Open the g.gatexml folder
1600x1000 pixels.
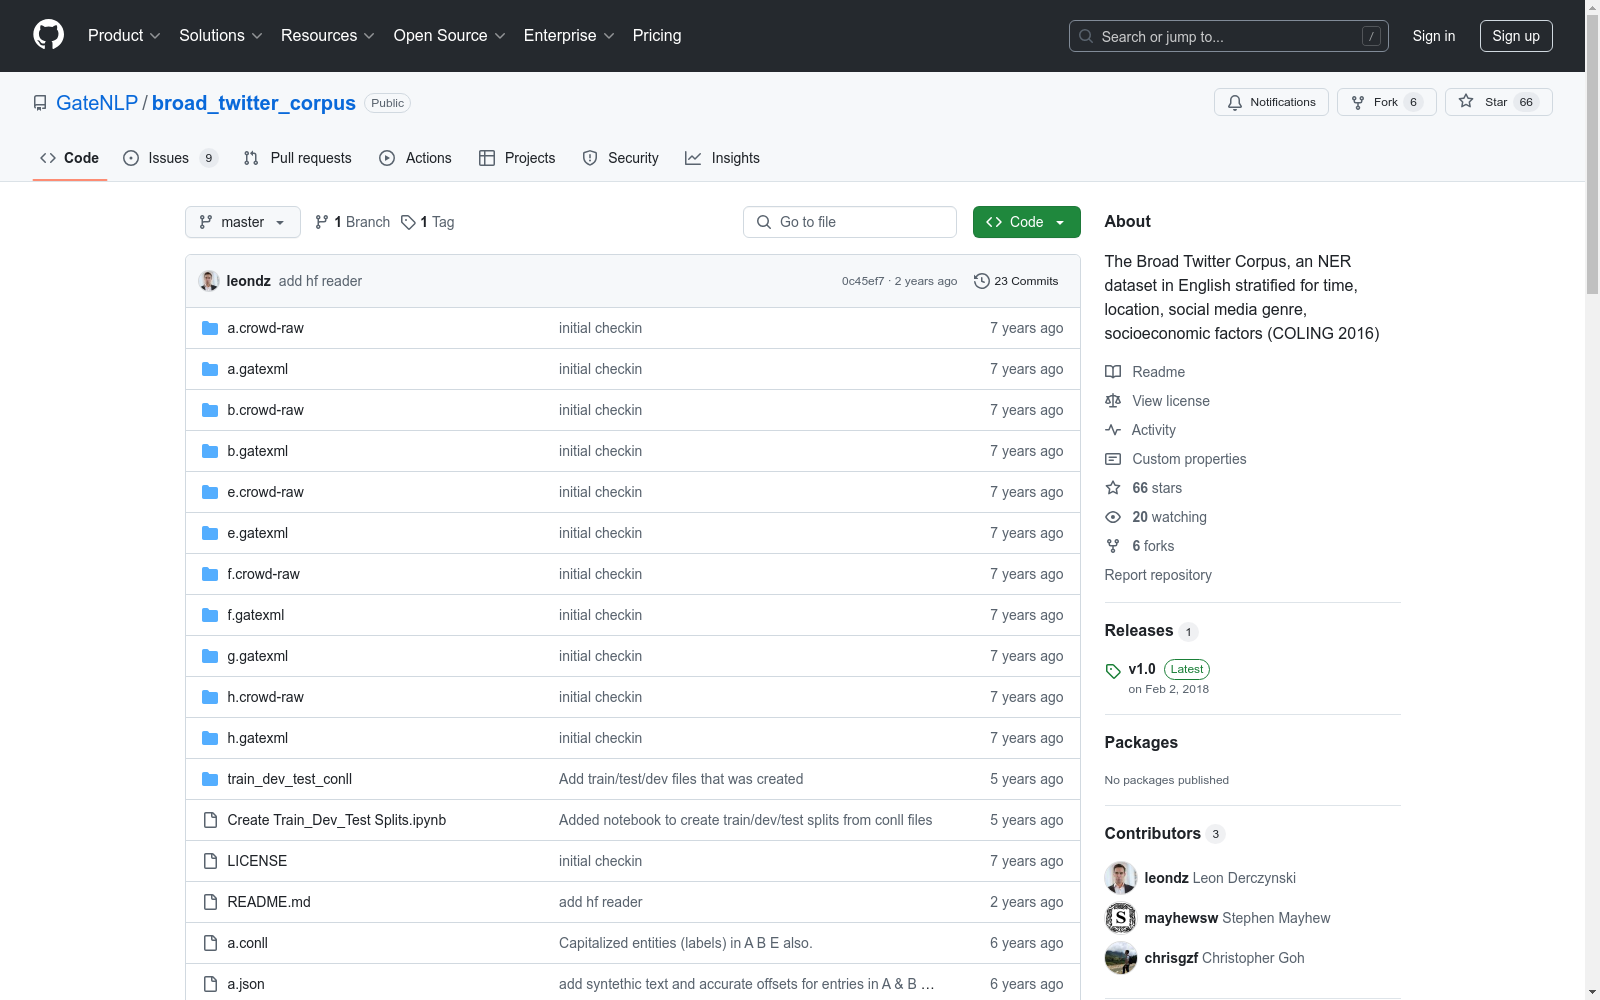[x=258, y=656]
